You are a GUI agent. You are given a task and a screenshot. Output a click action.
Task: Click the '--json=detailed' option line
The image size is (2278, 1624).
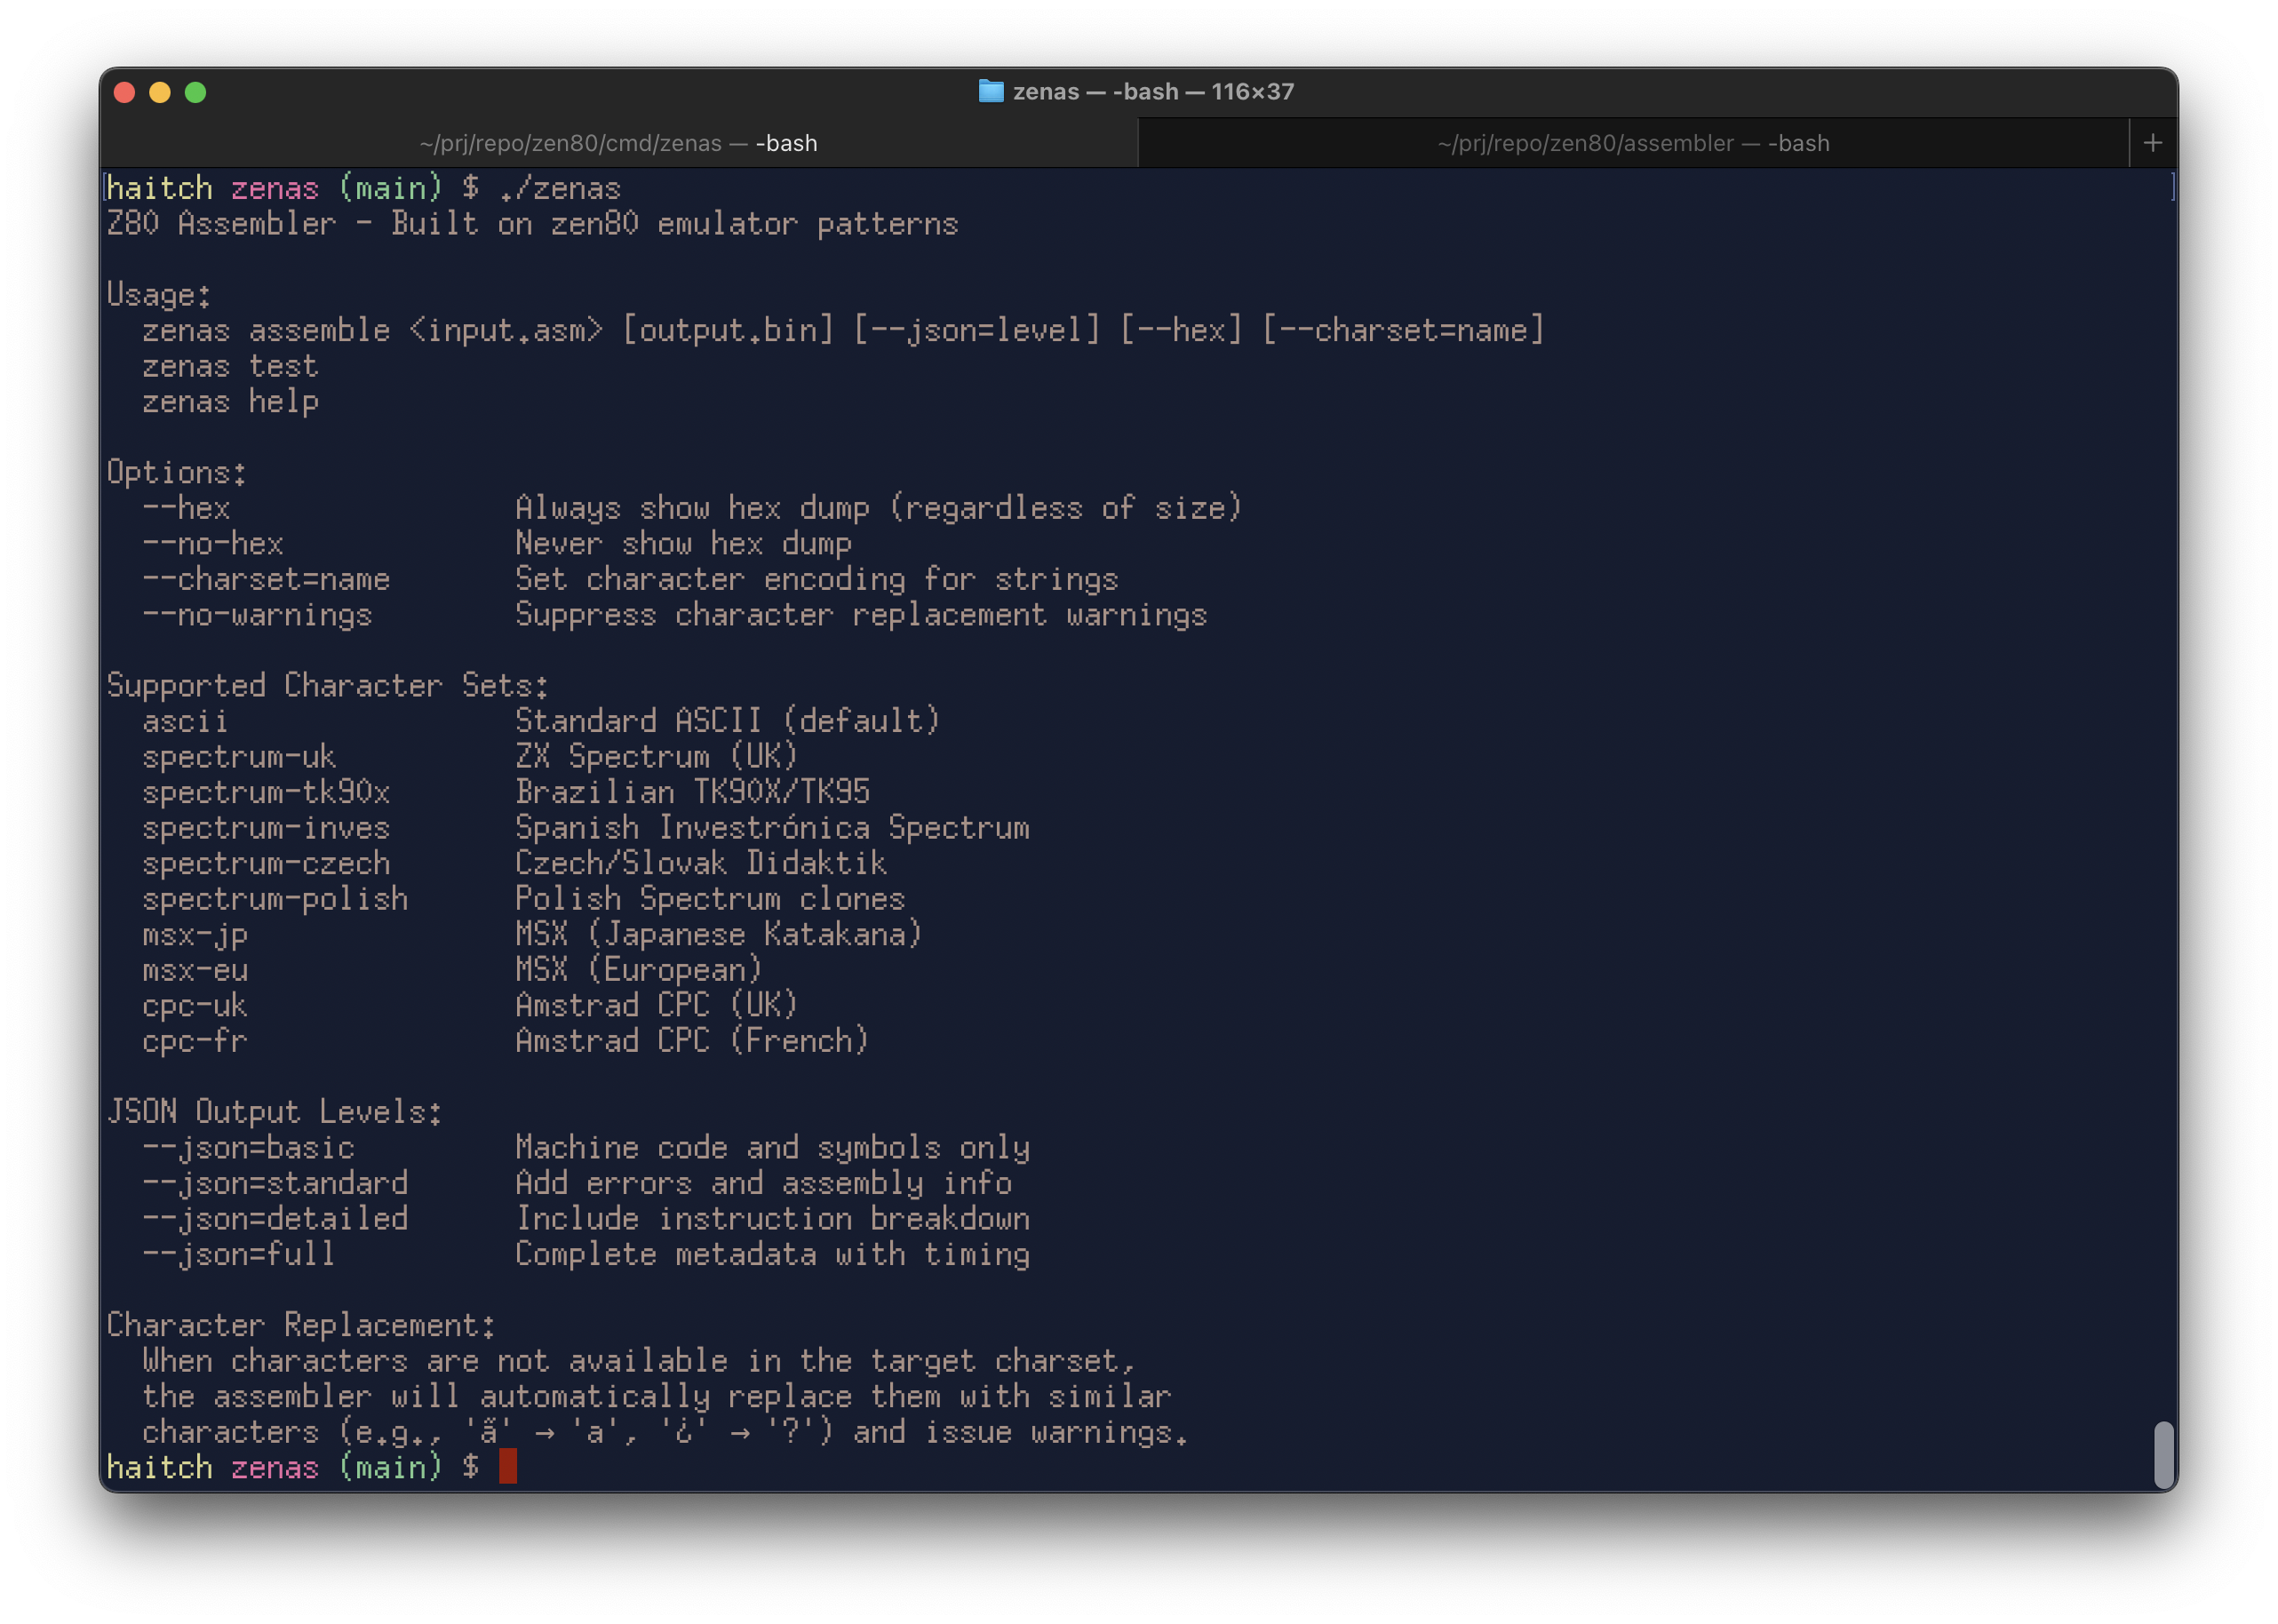275,1218
